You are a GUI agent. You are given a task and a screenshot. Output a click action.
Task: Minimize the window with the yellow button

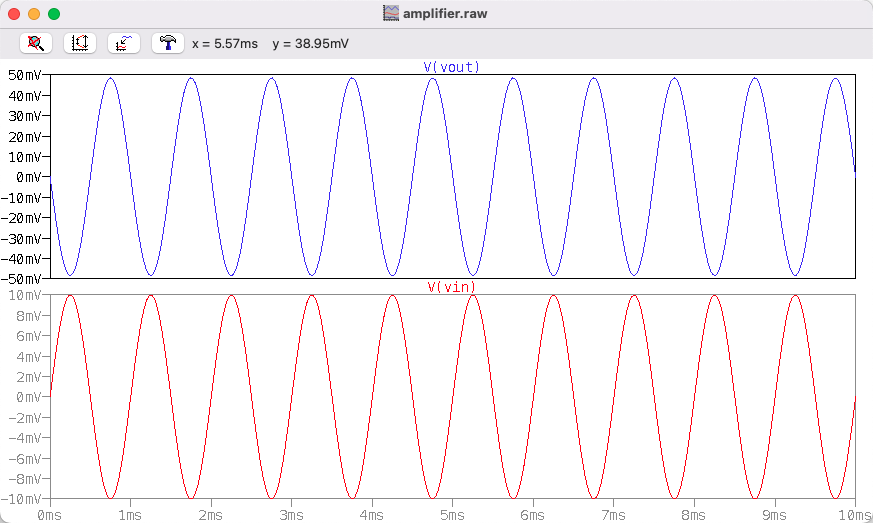pos(34,14)
